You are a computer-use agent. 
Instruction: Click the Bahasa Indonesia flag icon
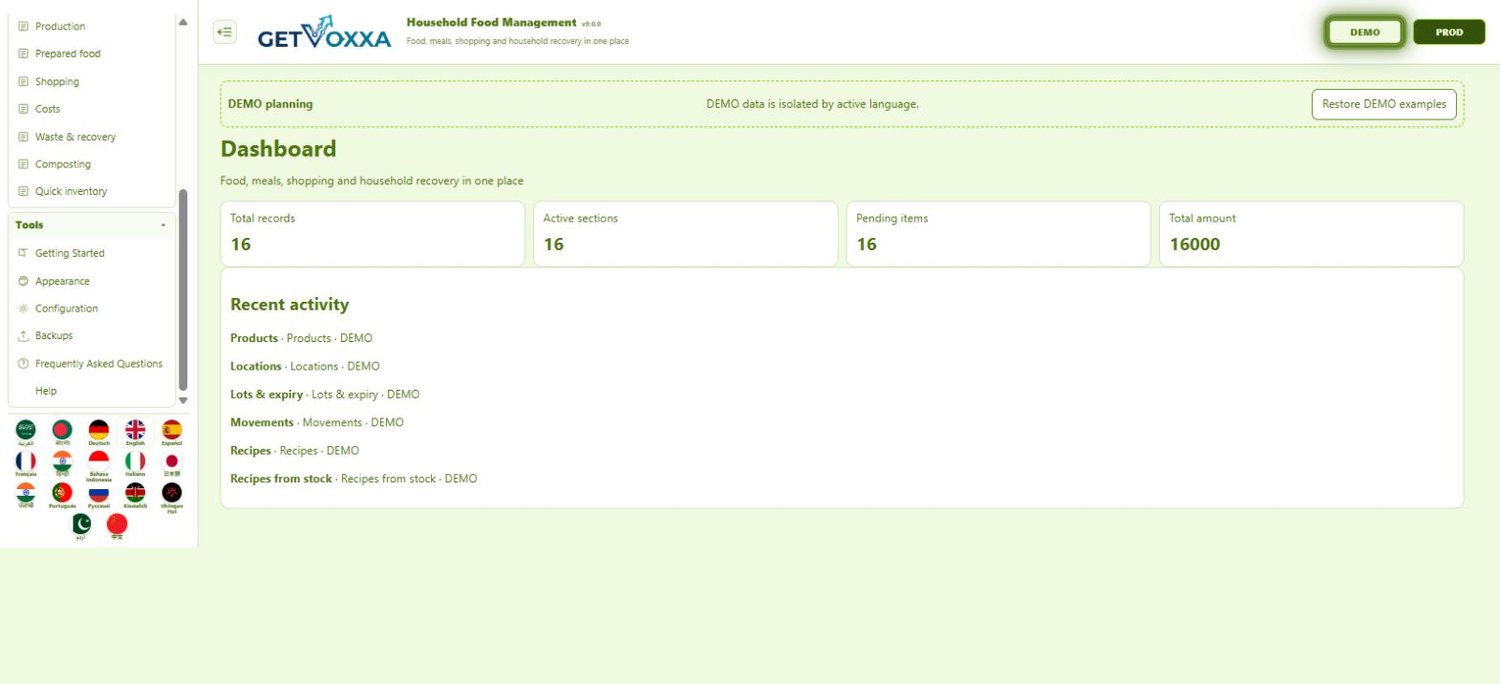(x=98, y=461)
